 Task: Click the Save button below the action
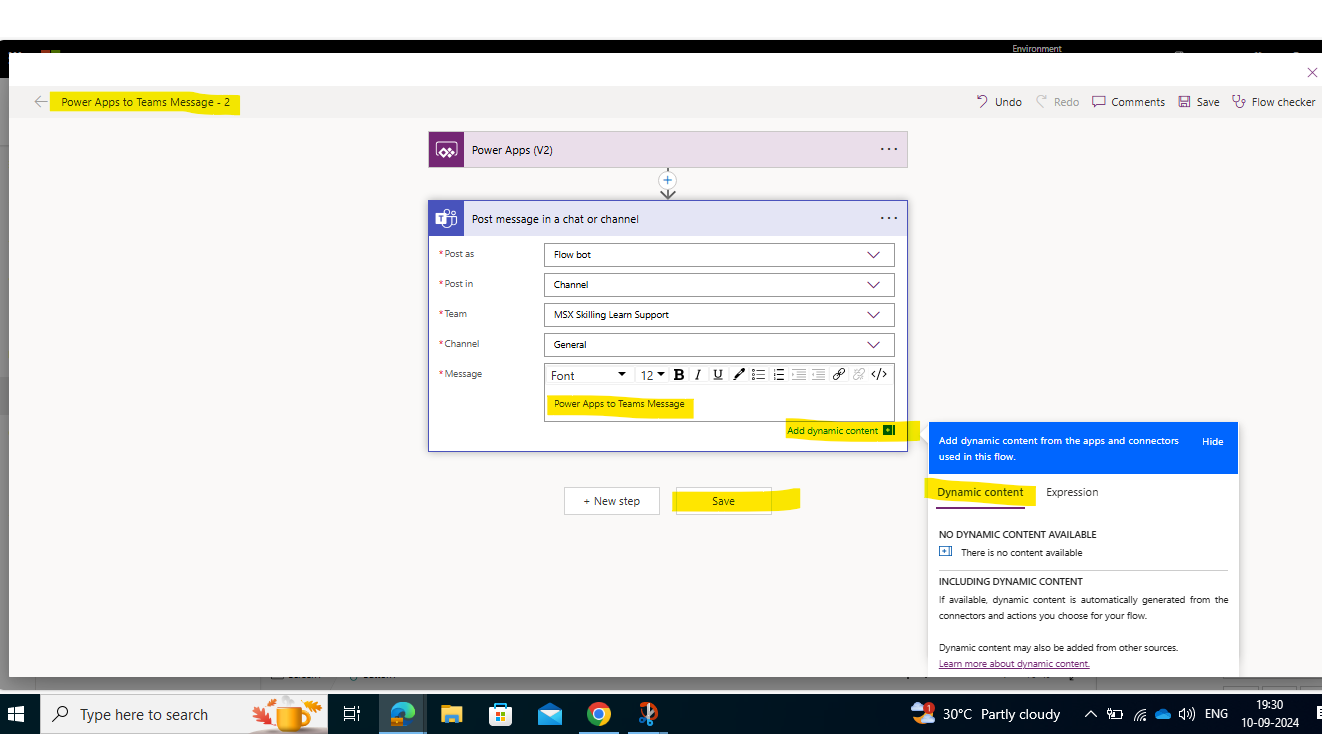pyautogui.click(x=723, y=501)
